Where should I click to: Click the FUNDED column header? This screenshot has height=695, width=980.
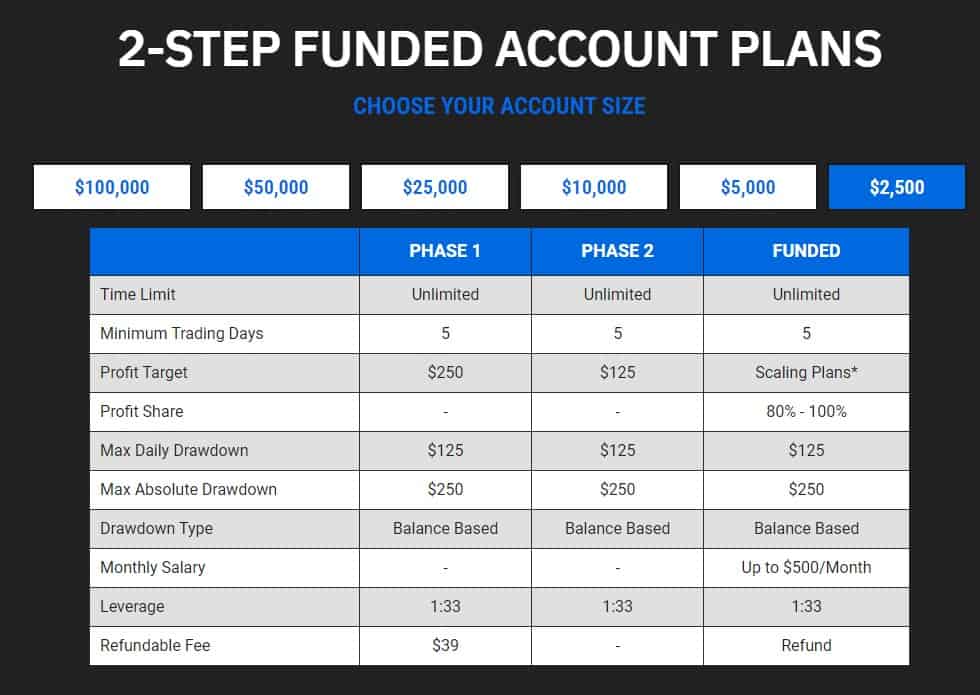click(806, 251)
